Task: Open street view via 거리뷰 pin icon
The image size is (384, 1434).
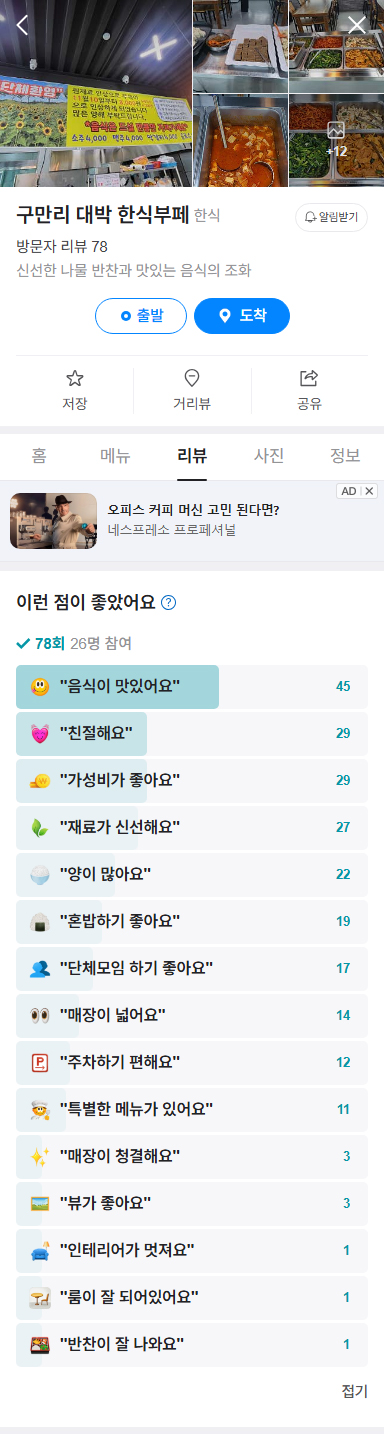Action: pos(192,378)
